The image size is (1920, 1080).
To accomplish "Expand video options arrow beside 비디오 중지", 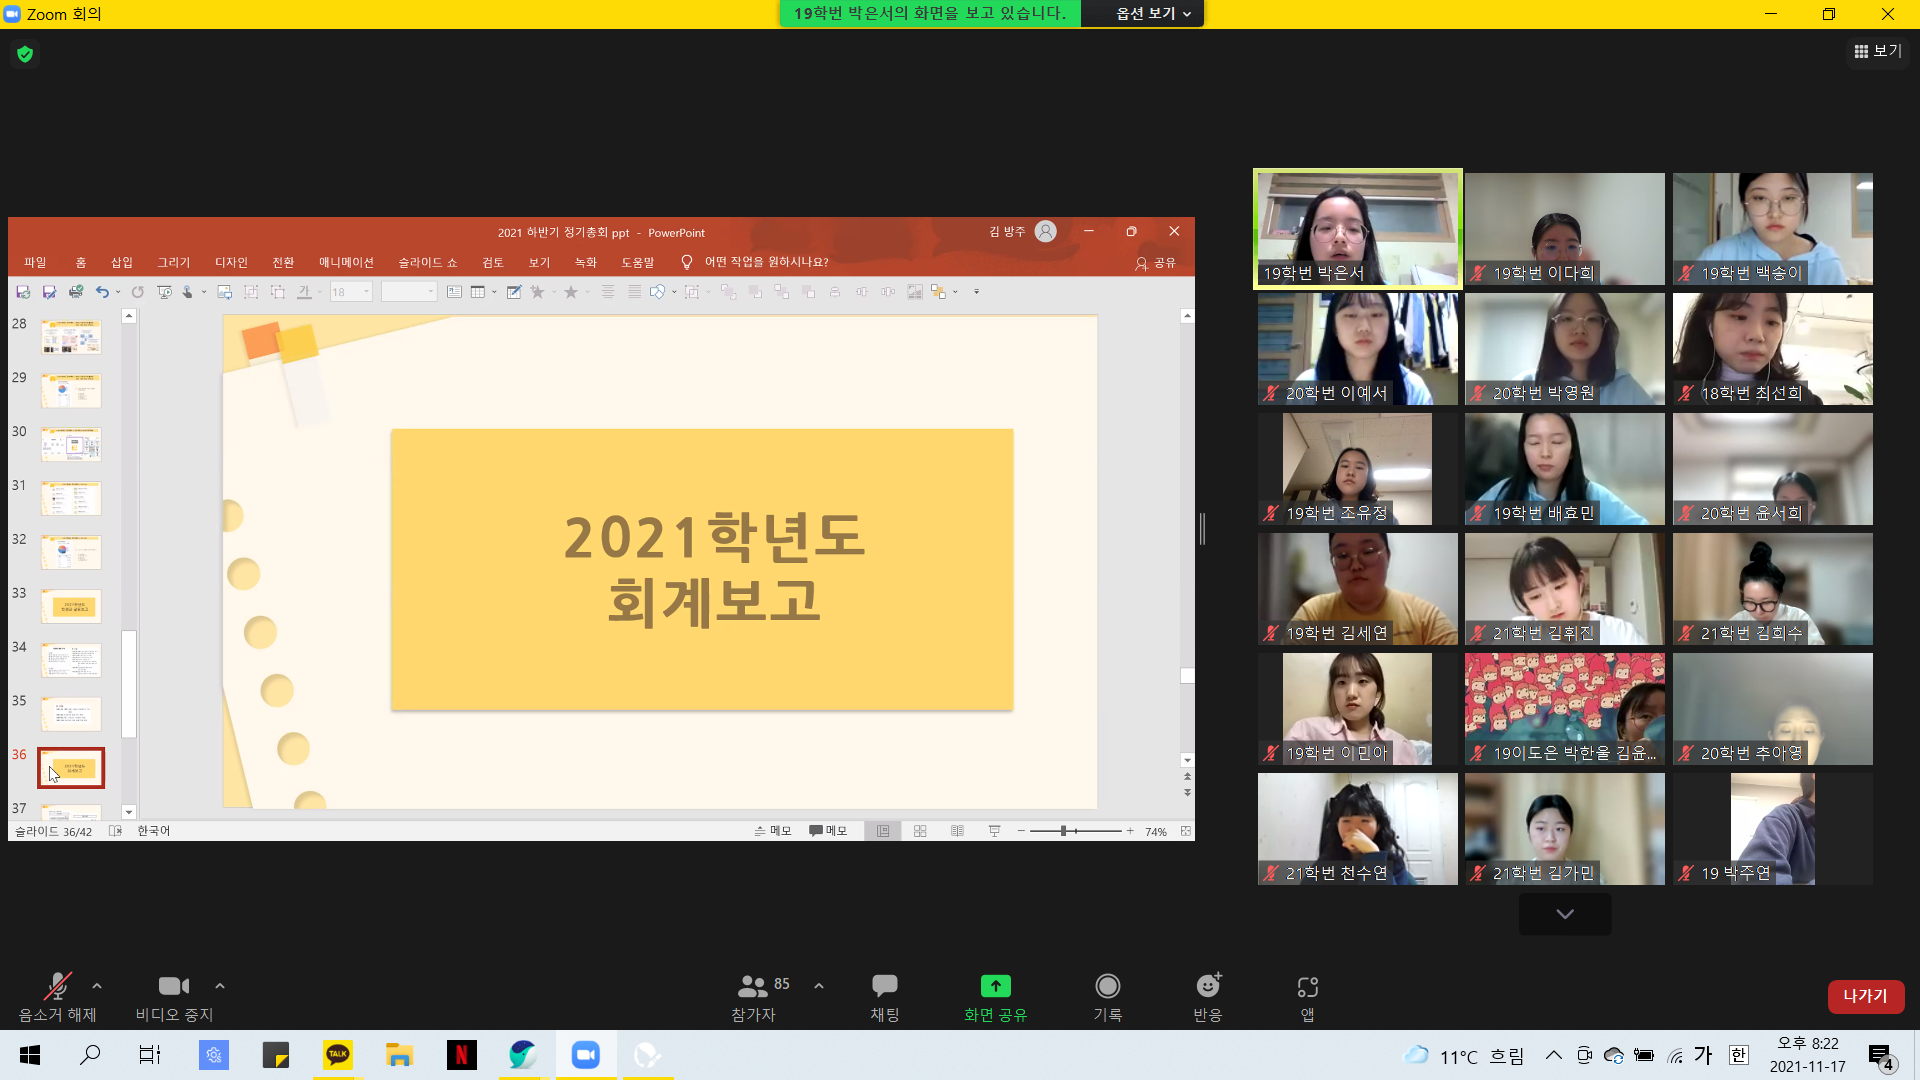I will (220, 986).
